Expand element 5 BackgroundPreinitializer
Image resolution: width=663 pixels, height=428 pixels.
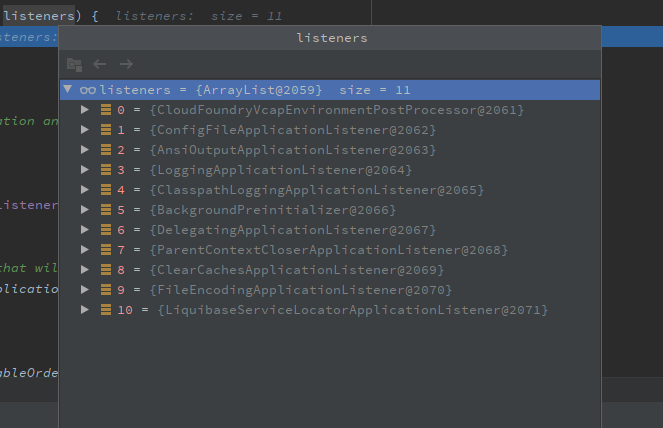point(85,210)
